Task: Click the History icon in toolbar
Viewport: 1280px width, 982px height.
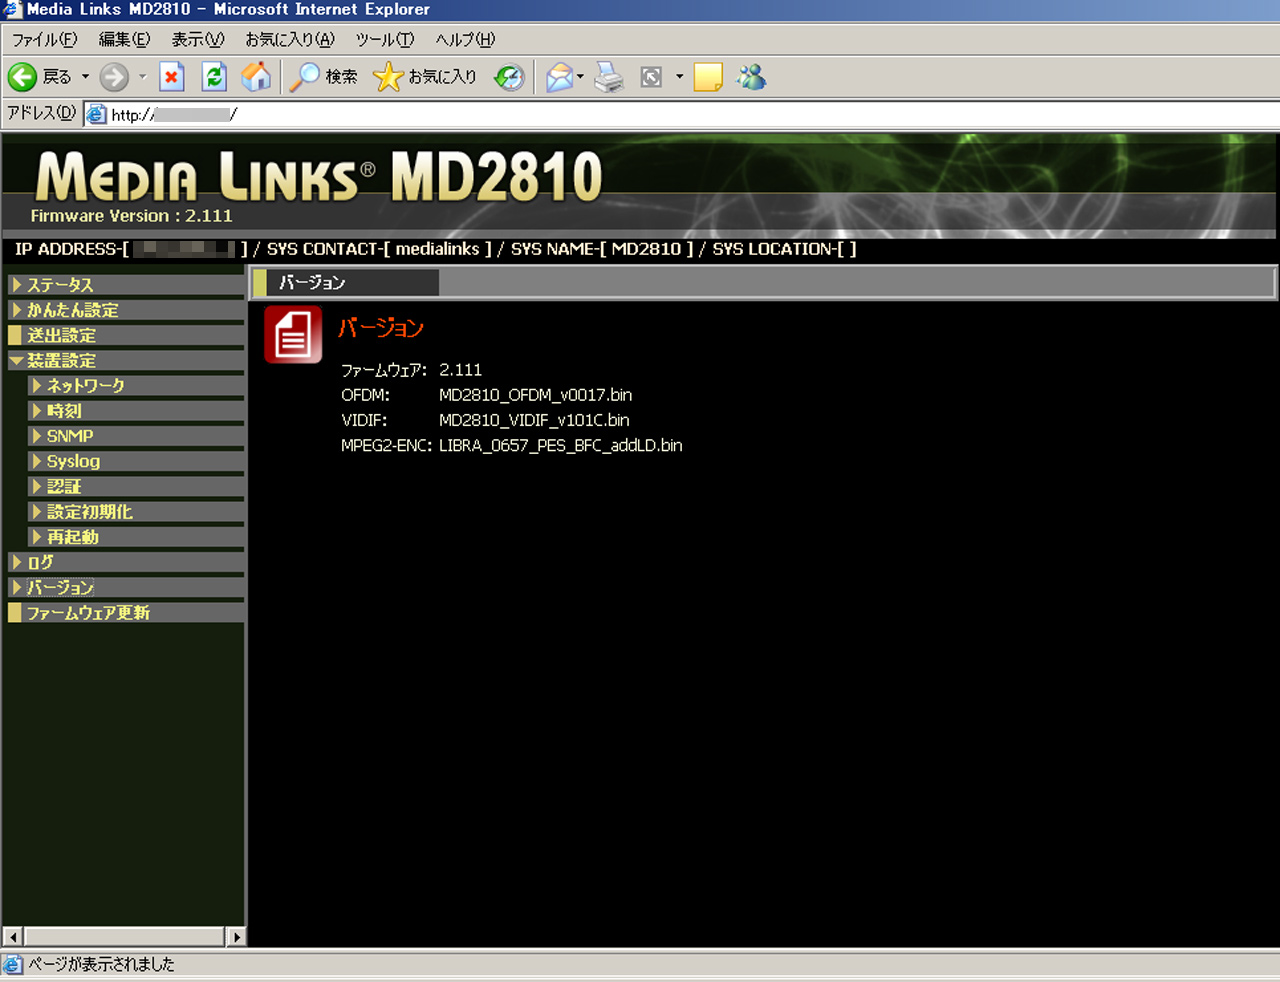Action: click(x=509, y=77)
